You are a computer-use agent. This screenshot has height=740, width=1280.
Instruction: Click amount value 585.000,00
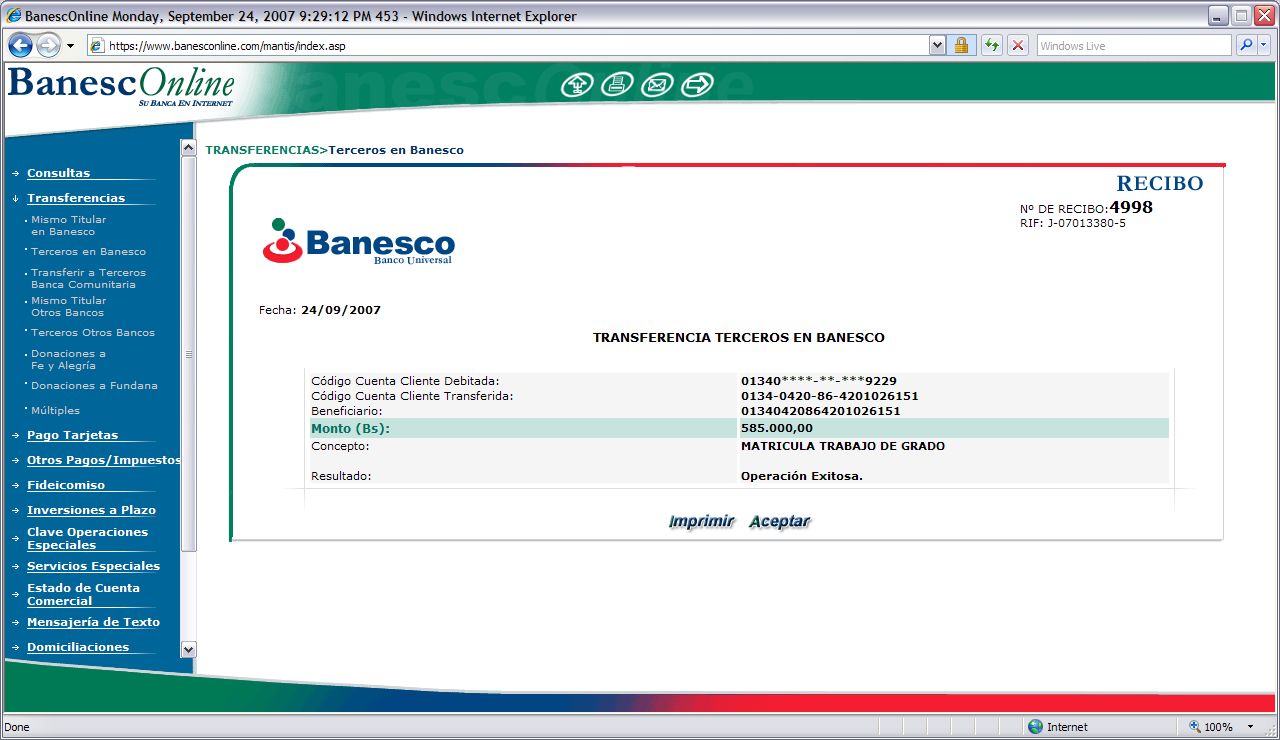click(777, 428)
